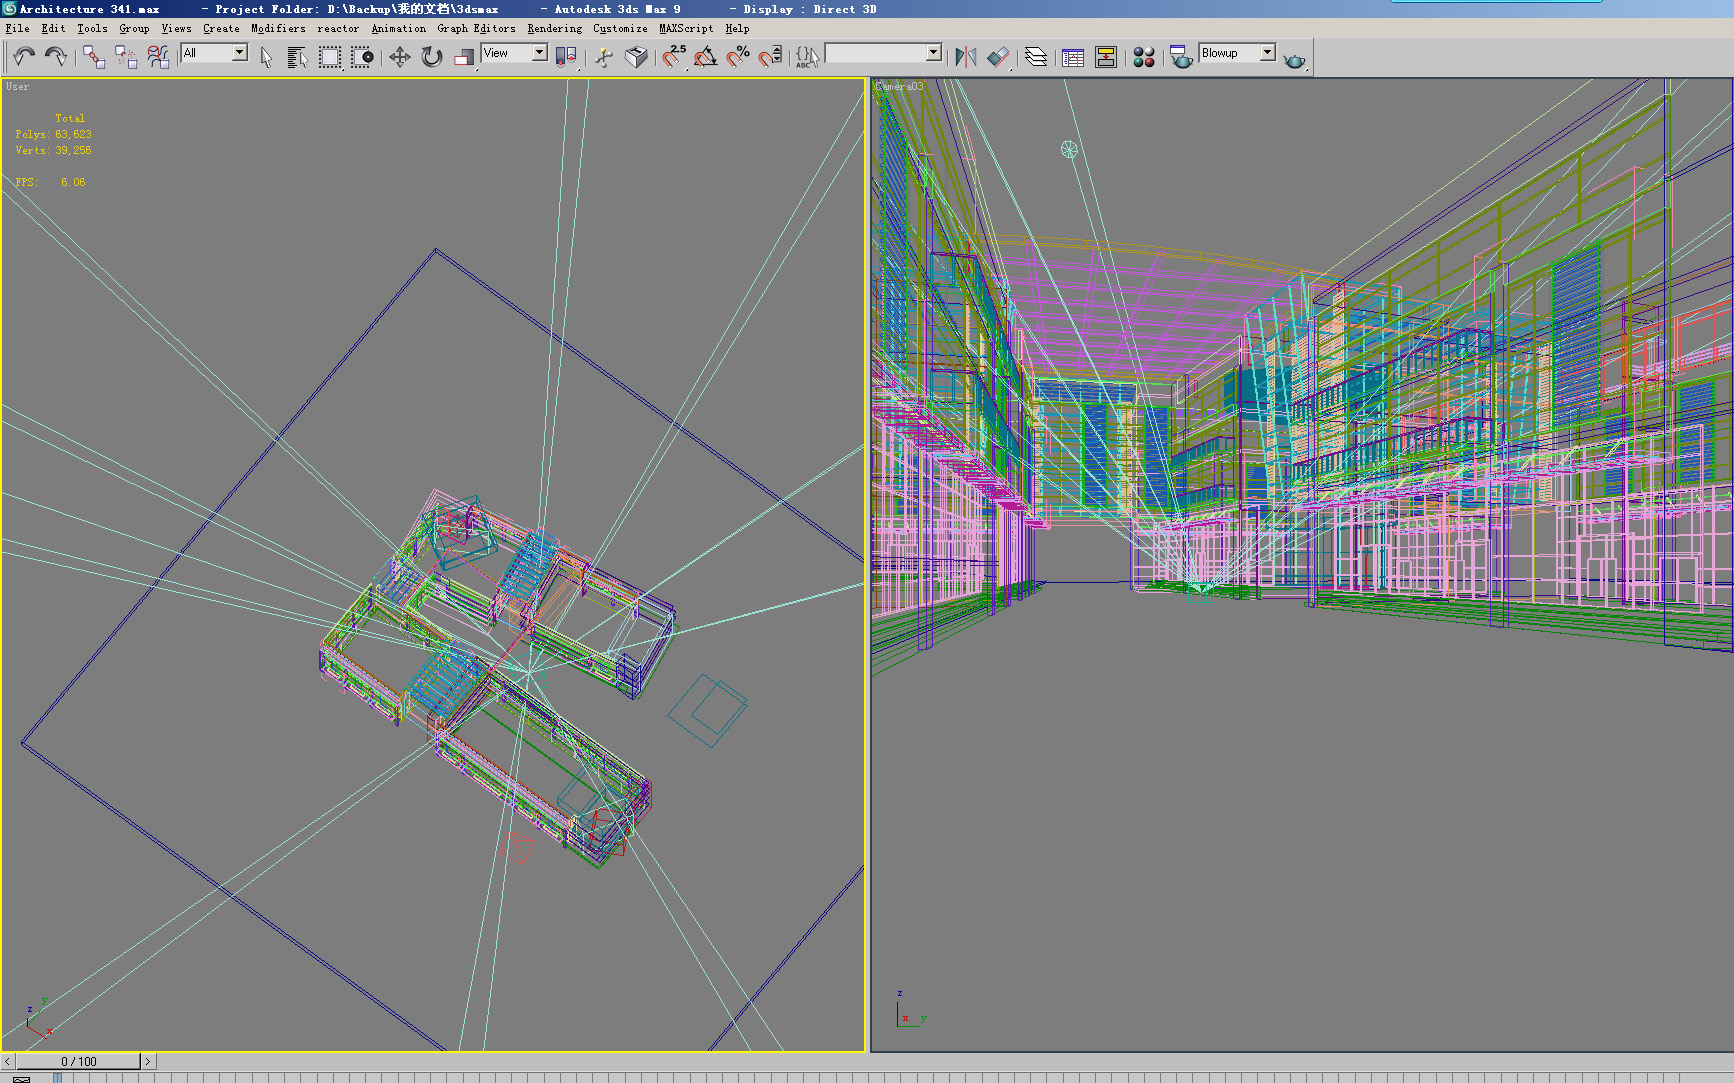Toggle the Spinner Snap magnet
The height and width of the screenshot is (1083, 1734).
coord(770,57)
